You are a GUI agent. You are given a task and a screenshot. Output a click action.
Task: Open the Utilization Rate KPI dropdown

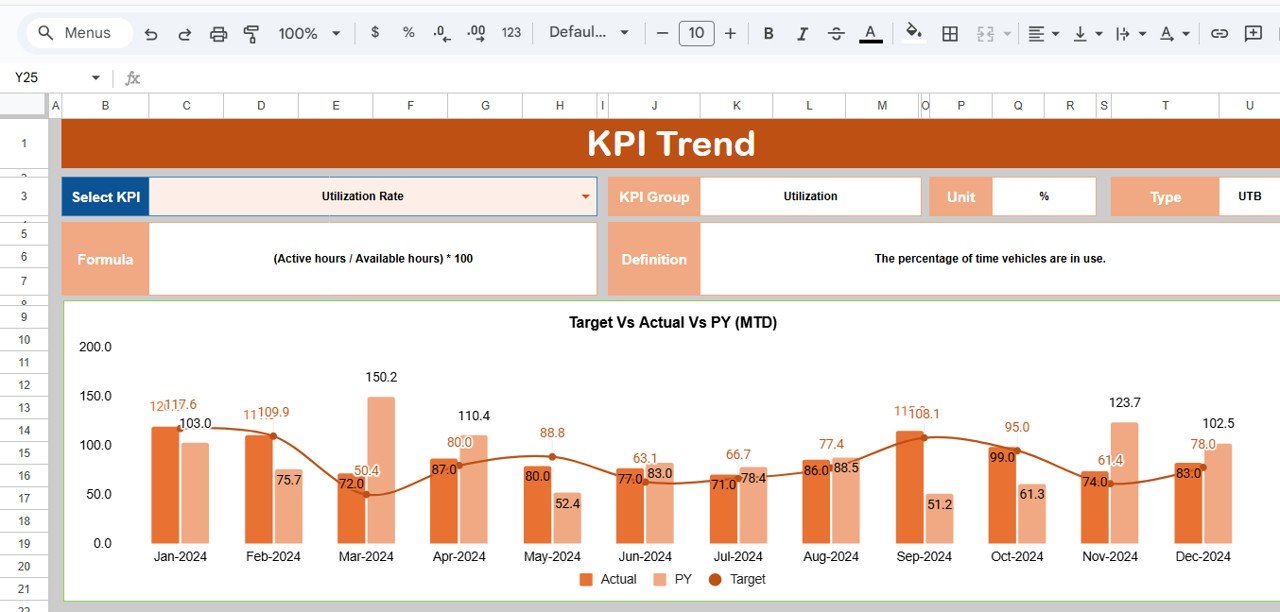(586, 196)
